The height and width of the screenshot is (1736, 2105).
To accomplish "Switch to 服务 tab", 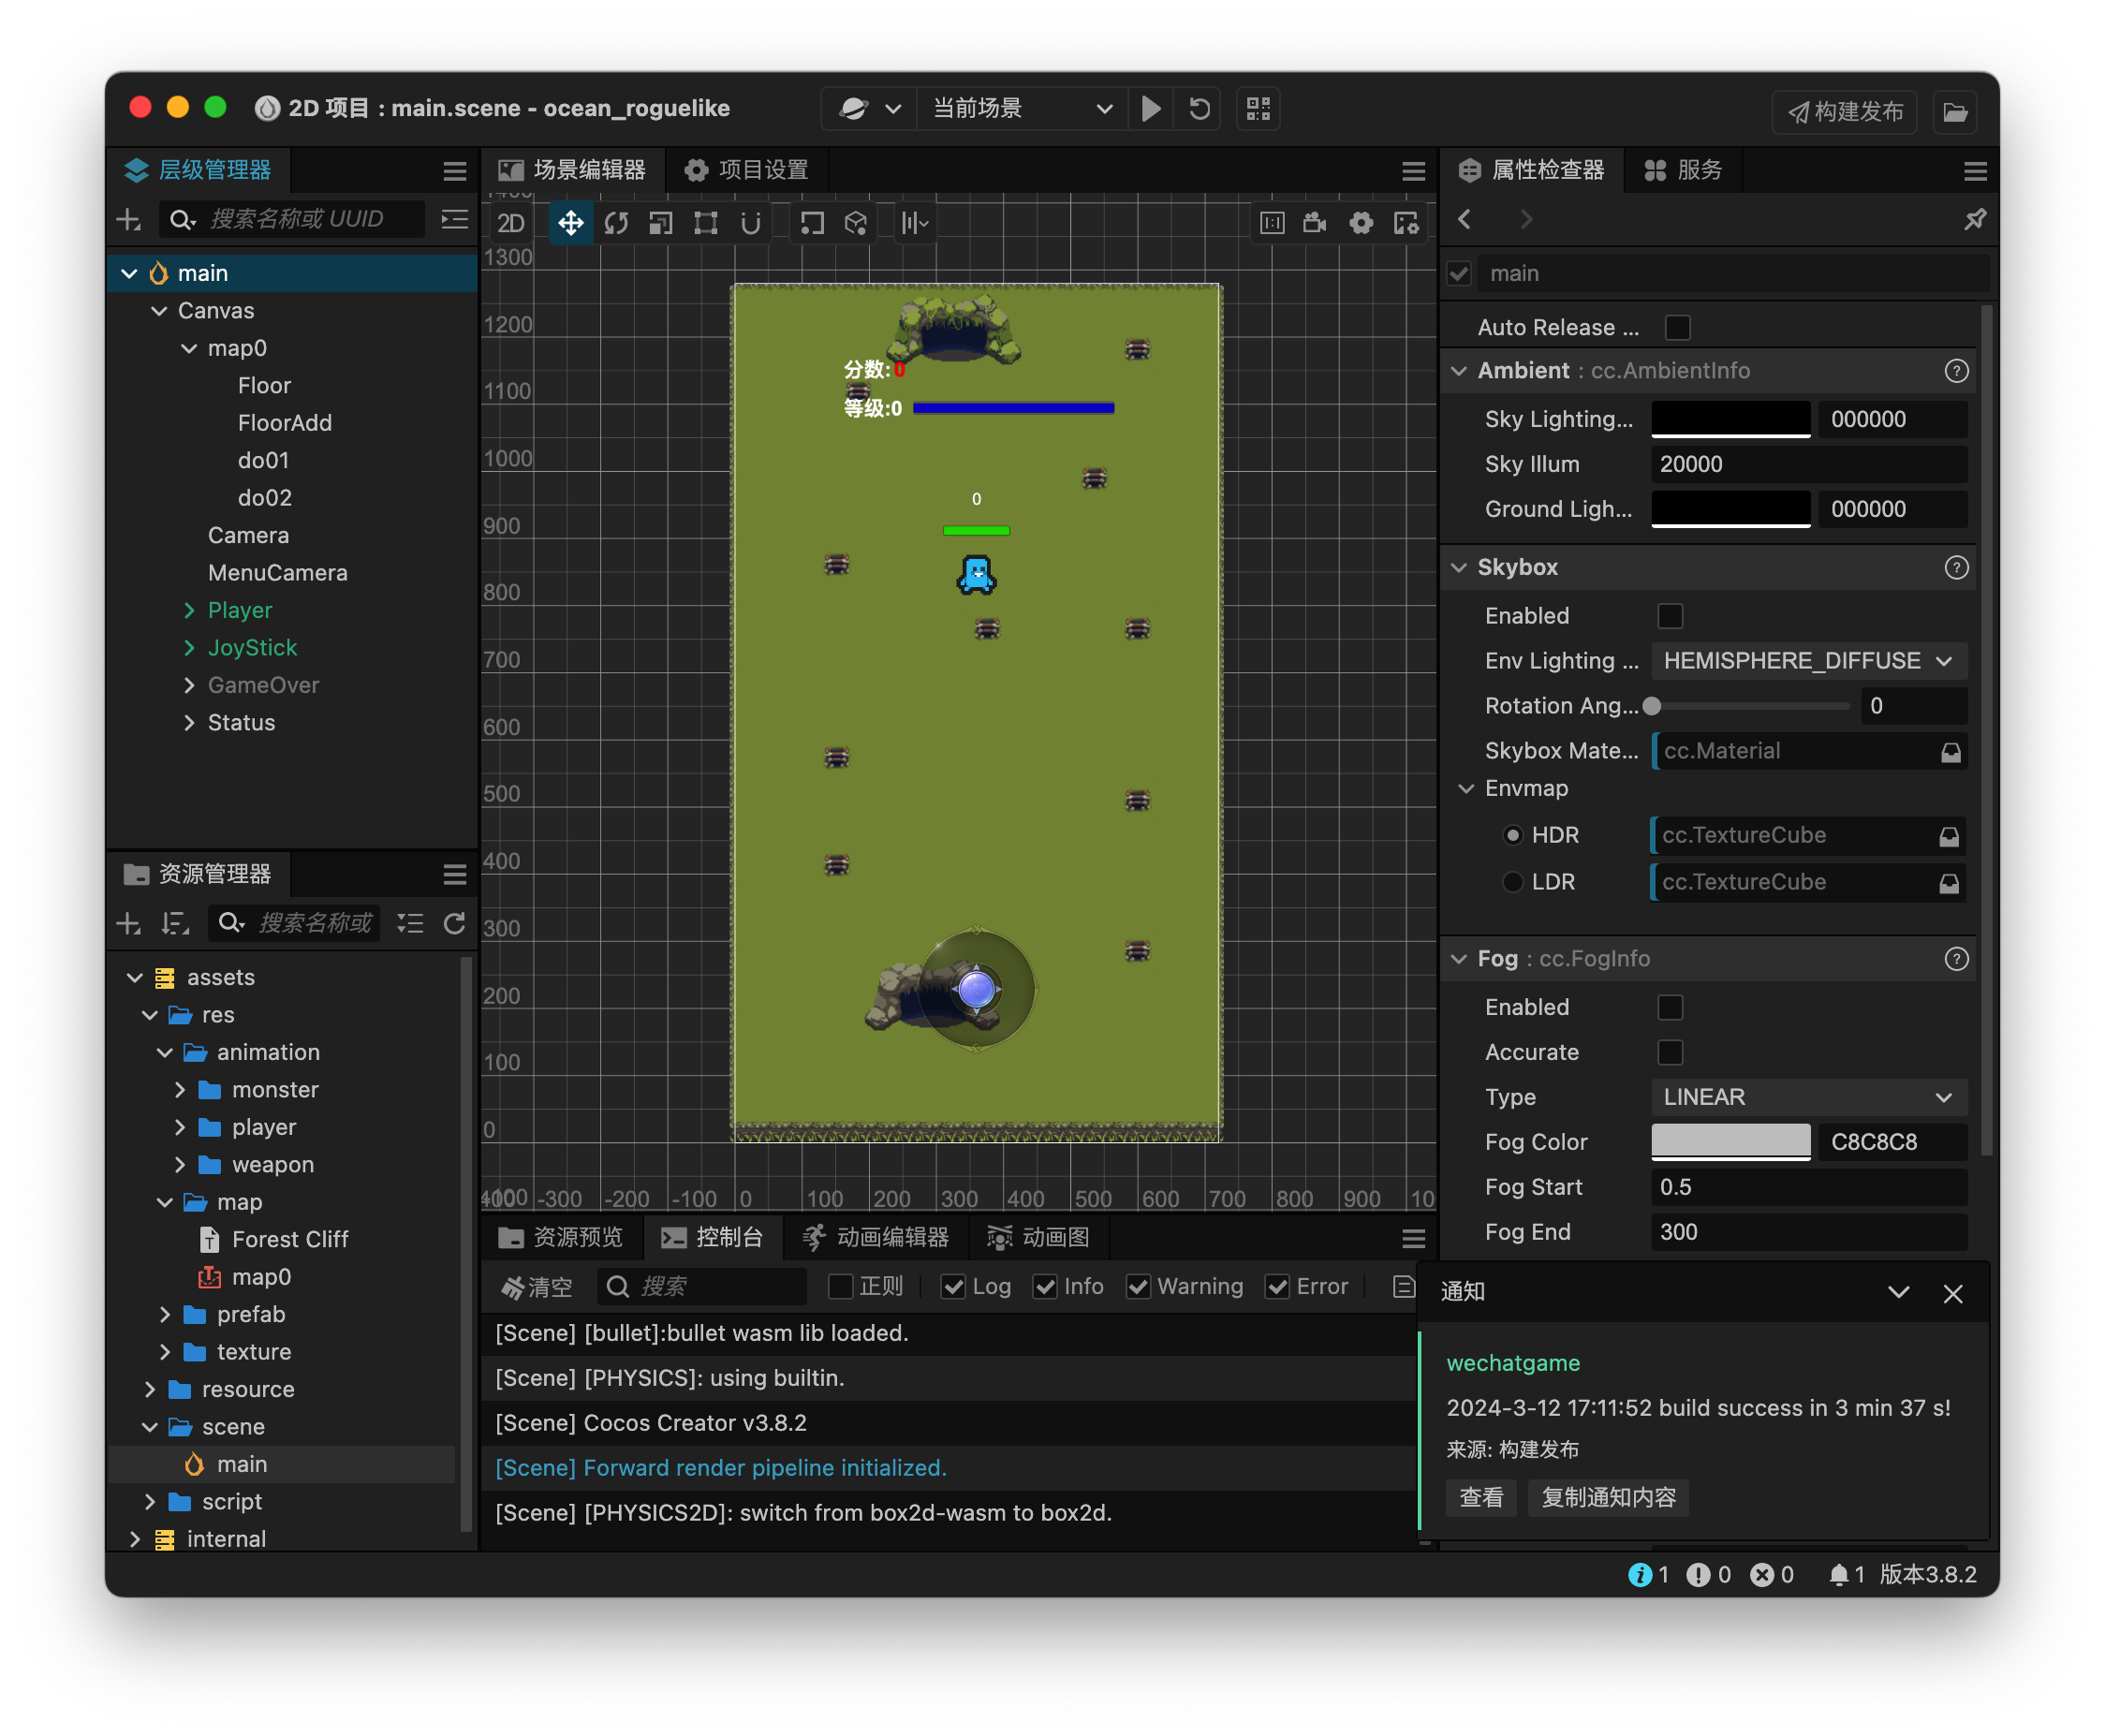I will coord(1683,171).
